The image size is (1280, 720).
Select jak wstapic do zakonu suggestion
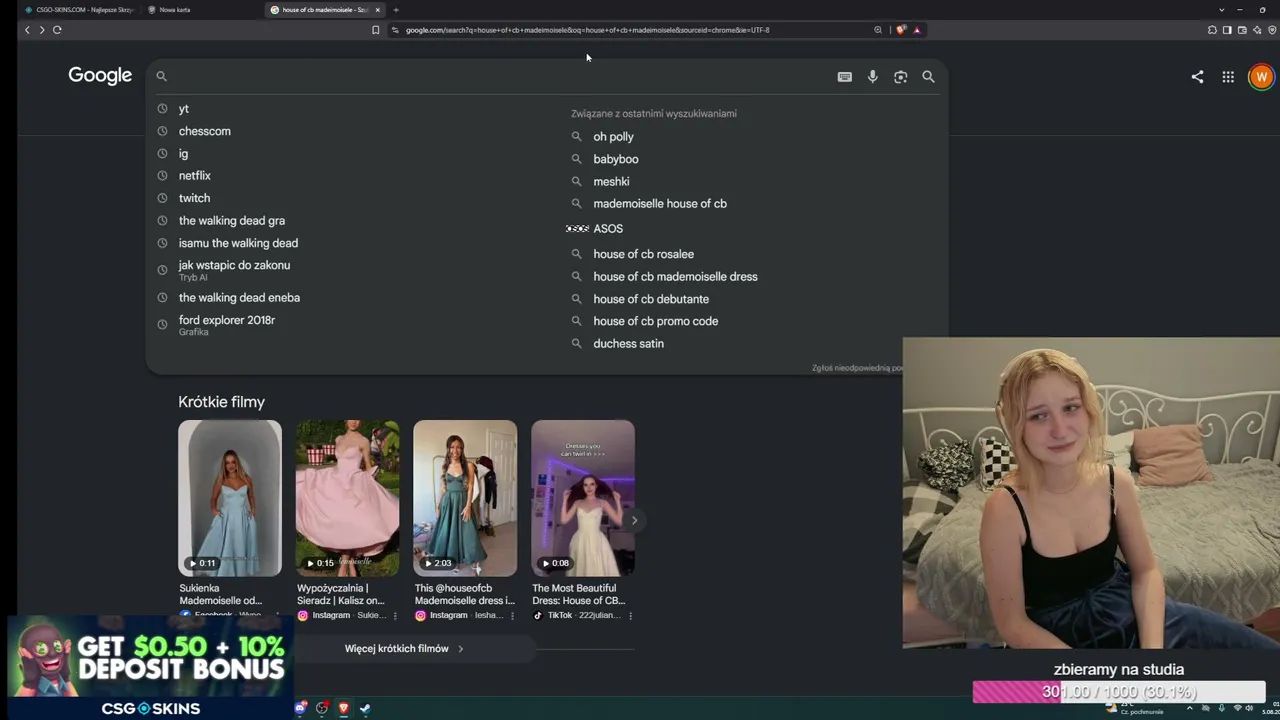[x=234, y=266]
